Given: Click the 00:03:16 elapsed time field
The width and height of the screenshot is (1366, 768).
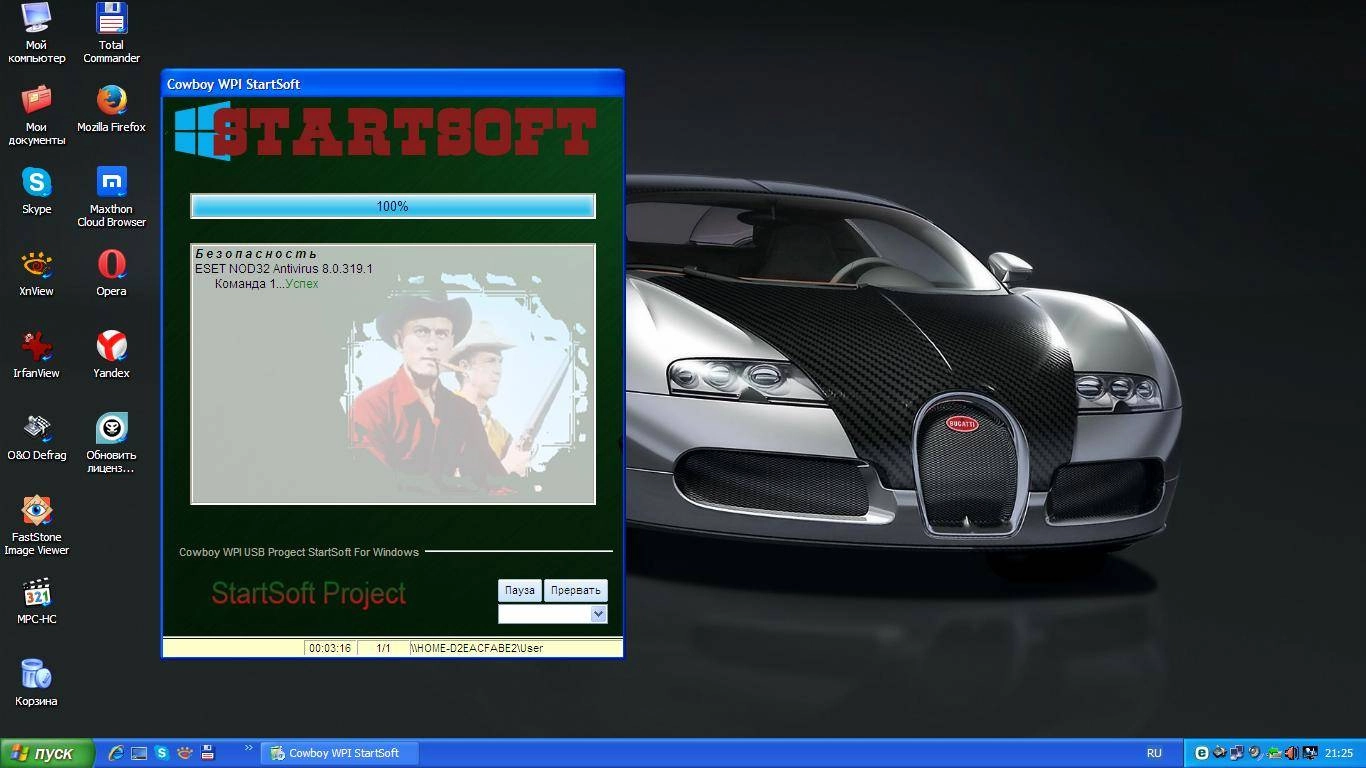Looking at the screenshot, I should (x=330, y=648).
